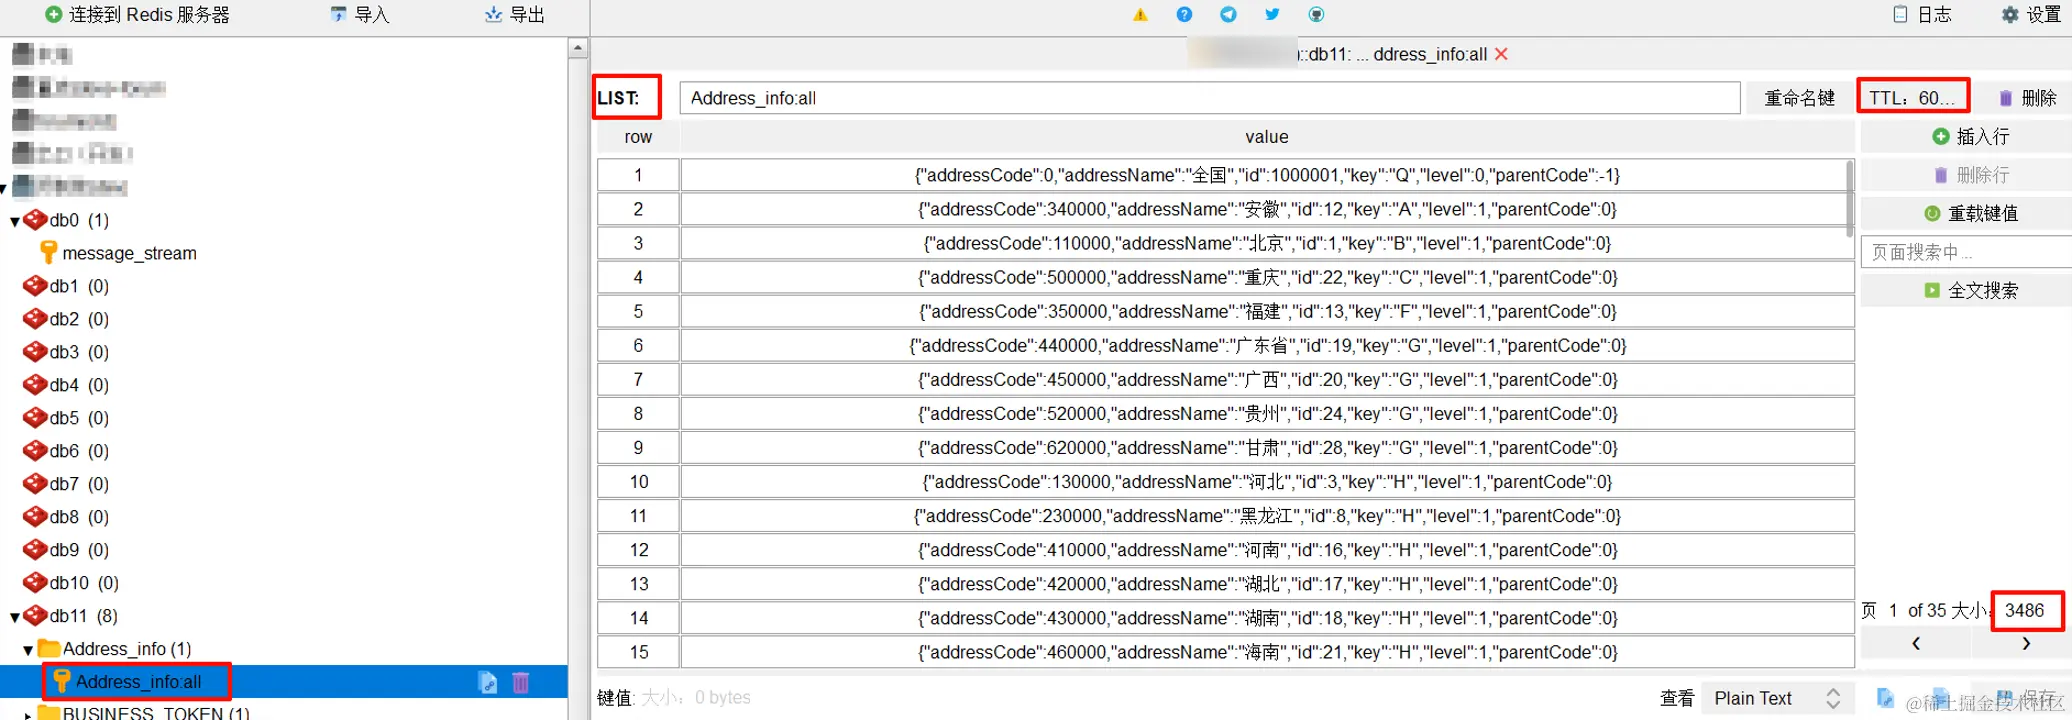The height and width of the screenshot is (720, 2072).
Task: Select value row containing 甘肃
Action: point(1267,447)
